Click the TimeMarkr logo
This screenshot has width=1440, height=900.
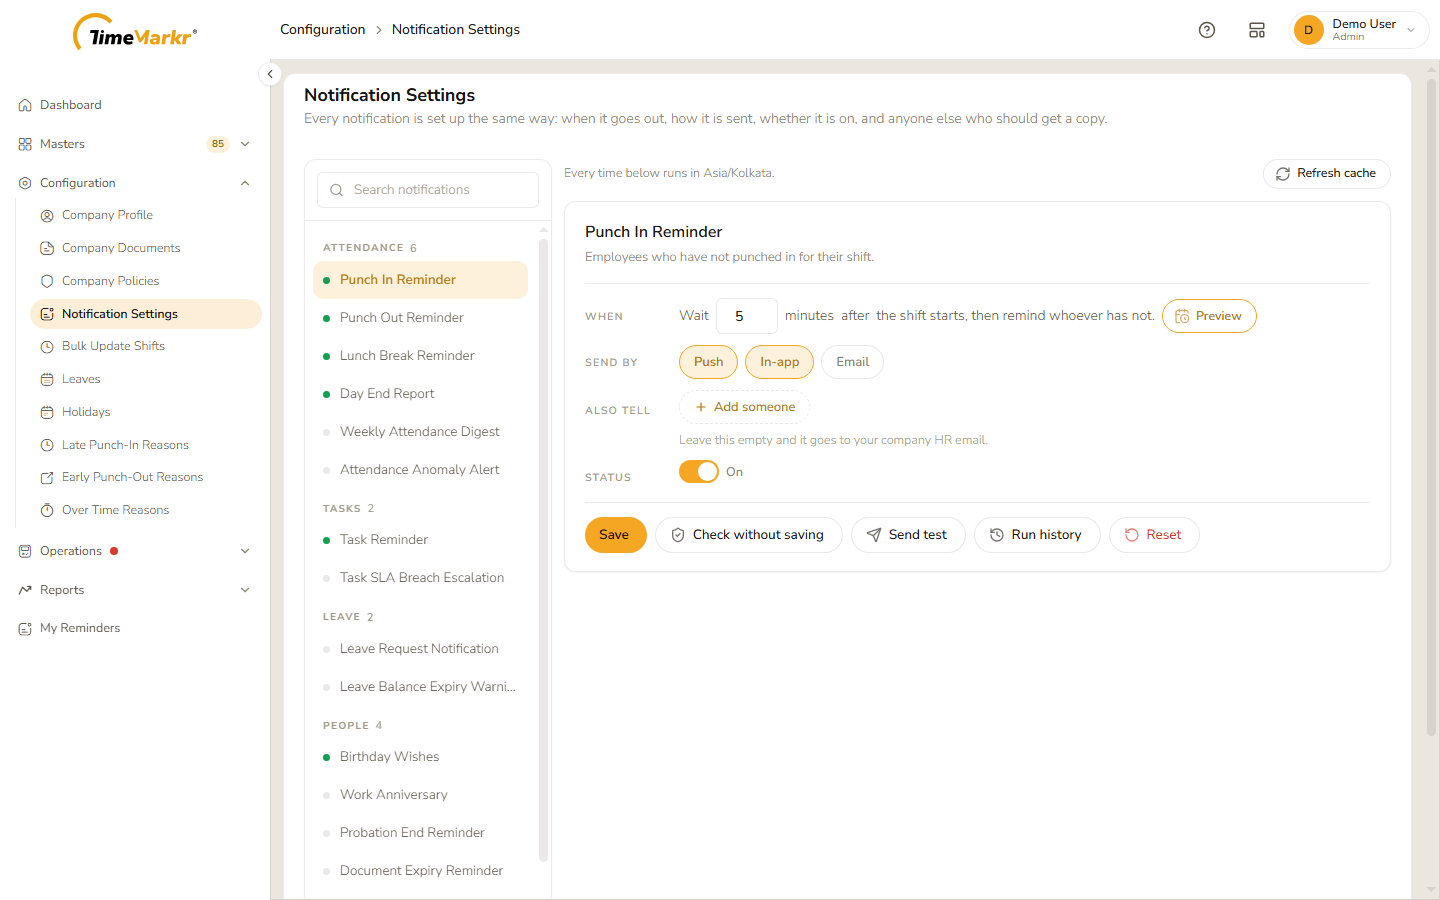coord(135,33)
